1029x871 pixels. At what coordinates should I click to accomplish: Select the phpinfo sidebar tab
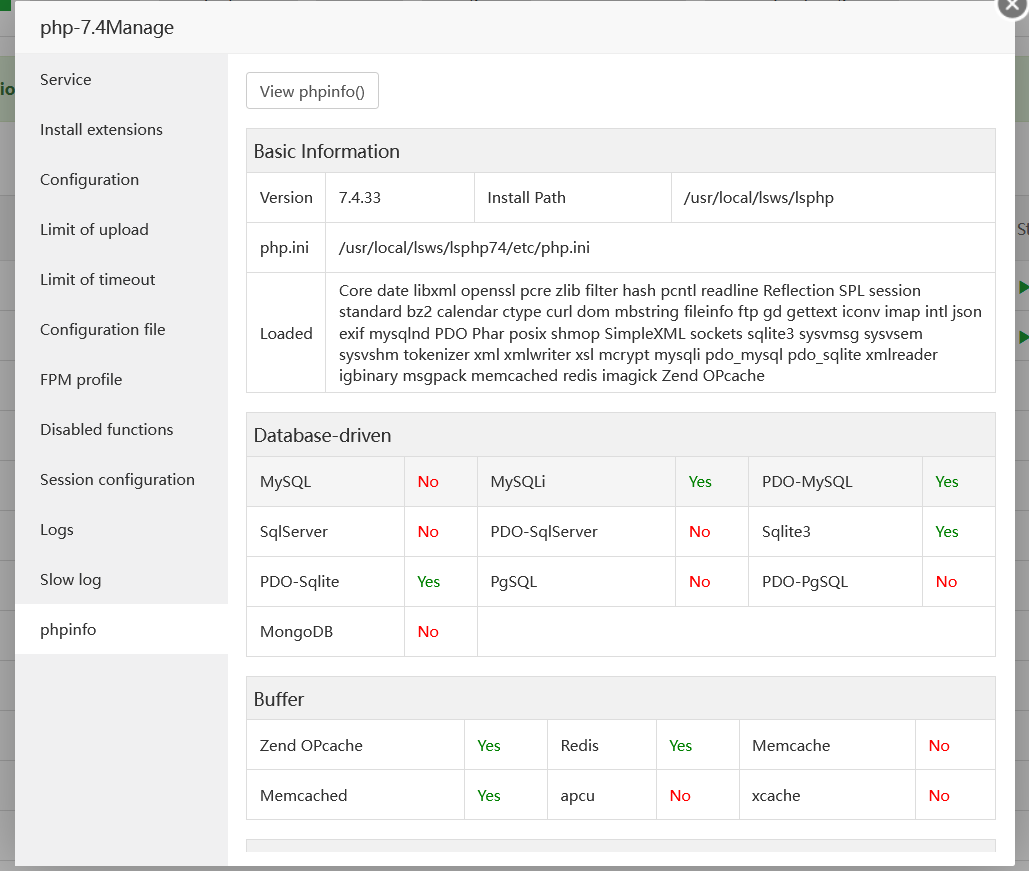click(x=66, y=629)
